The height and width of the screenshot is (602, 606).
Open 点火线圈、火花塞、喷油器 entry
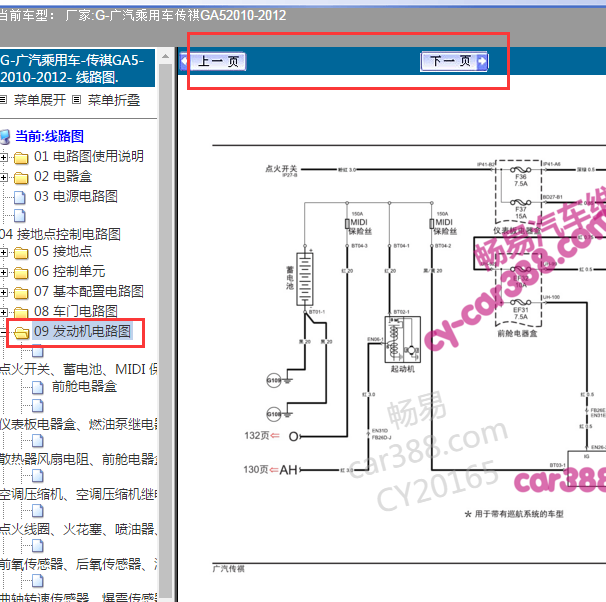78,529
